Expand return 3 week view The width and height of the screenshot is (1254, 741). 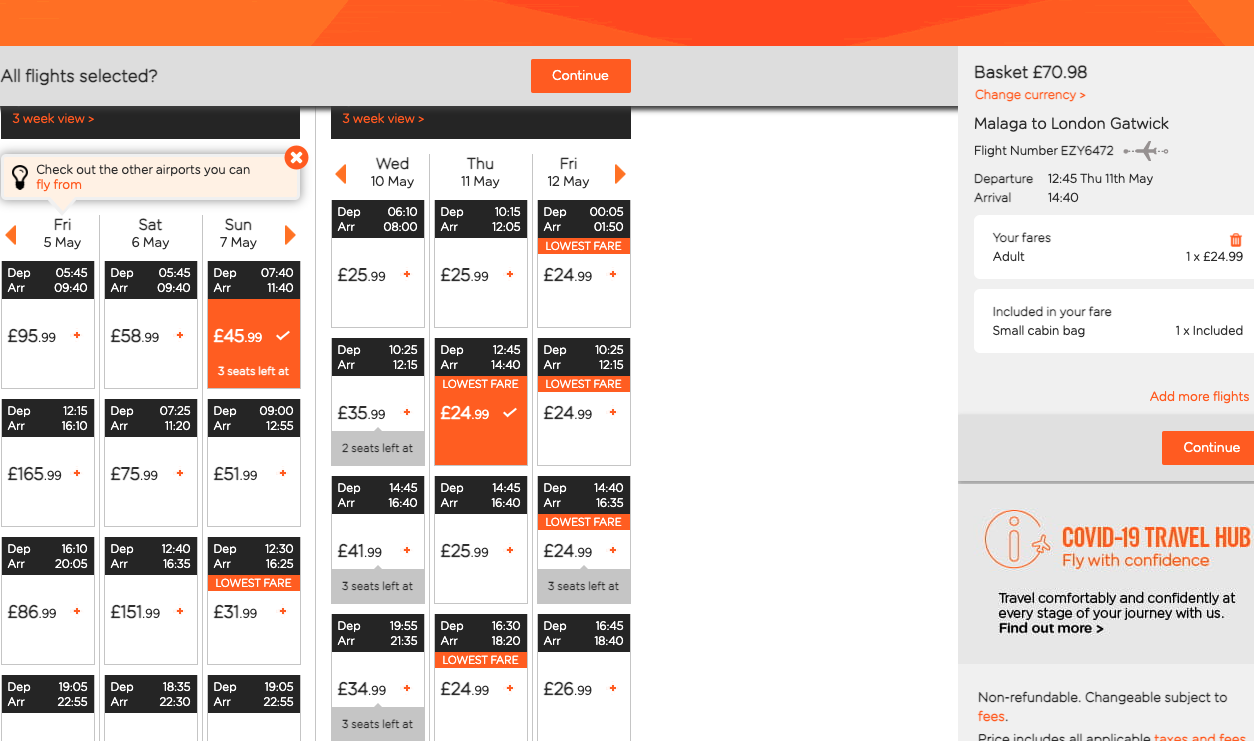point(383,119)
